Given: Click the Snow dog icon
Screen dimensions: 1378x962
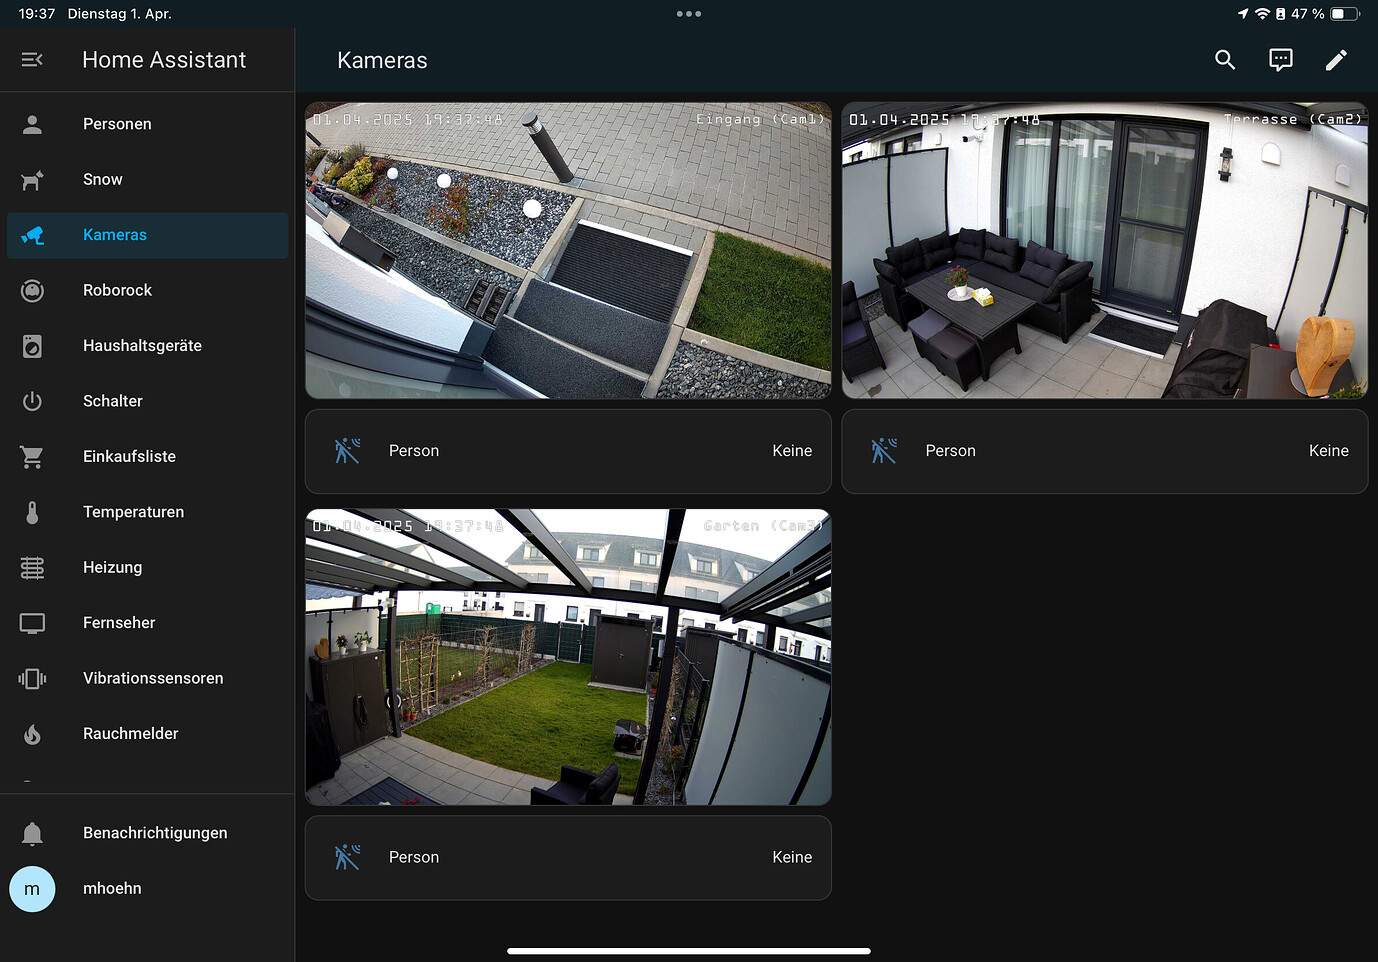Looking at the screenshot, I should [x=32, y=180].
